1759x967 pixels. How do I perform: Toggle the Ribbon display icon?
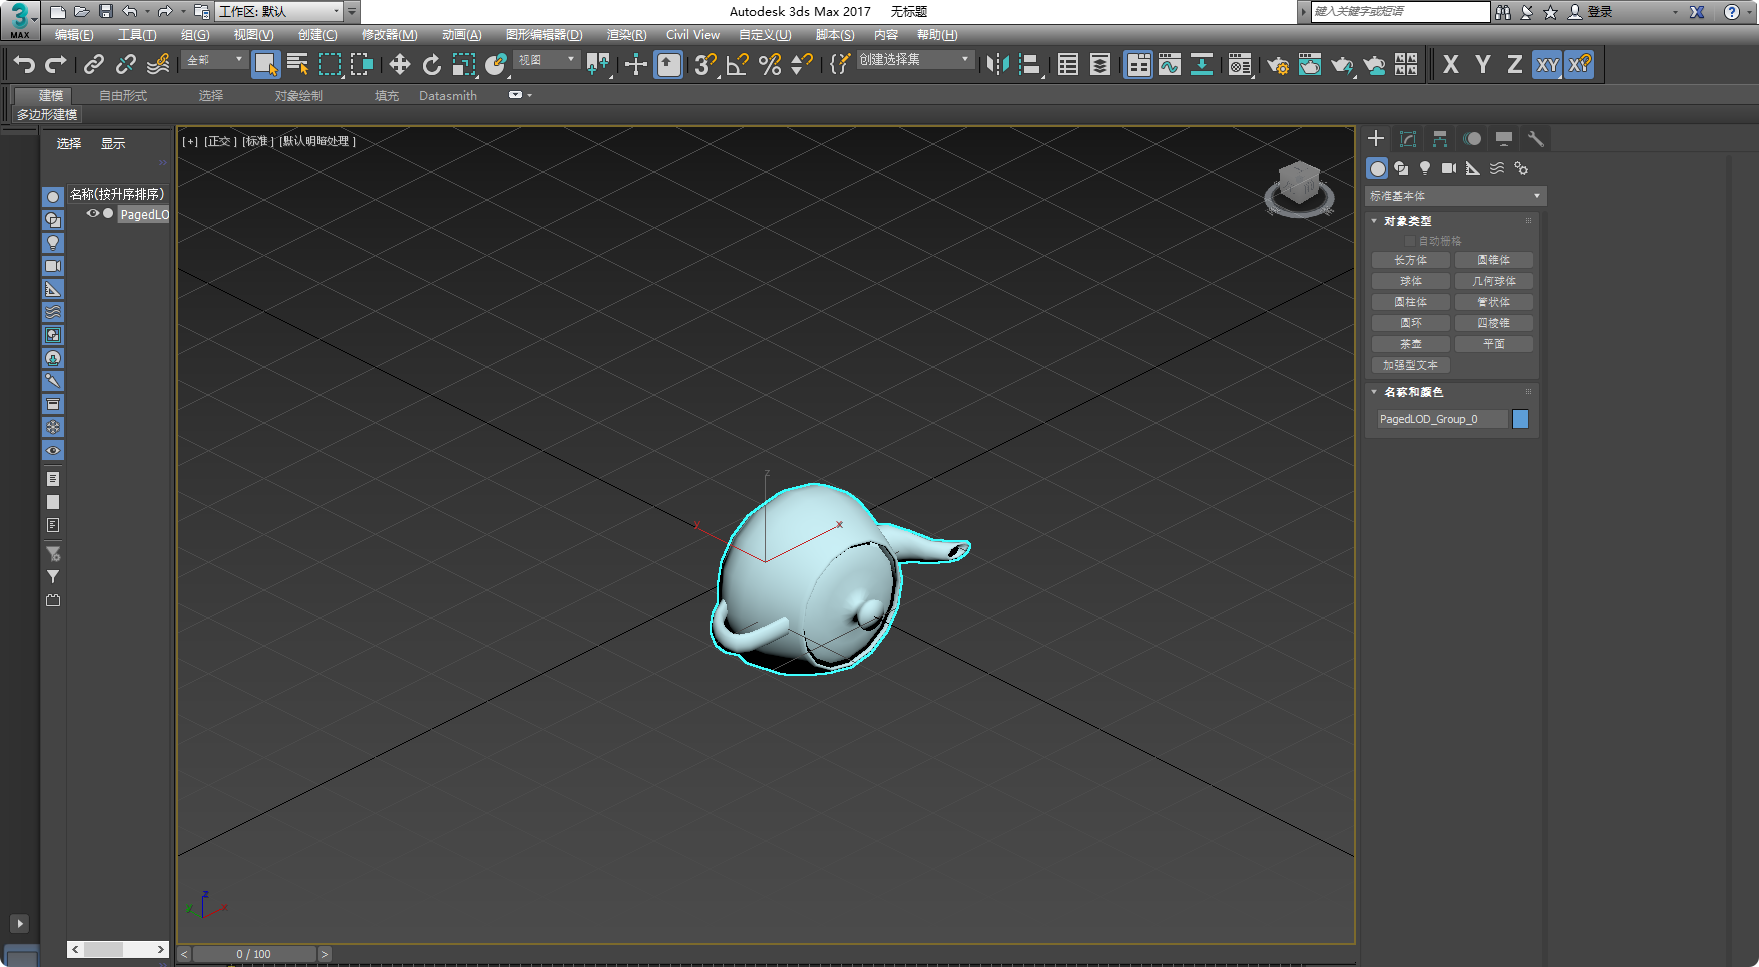click(1138, 65)
